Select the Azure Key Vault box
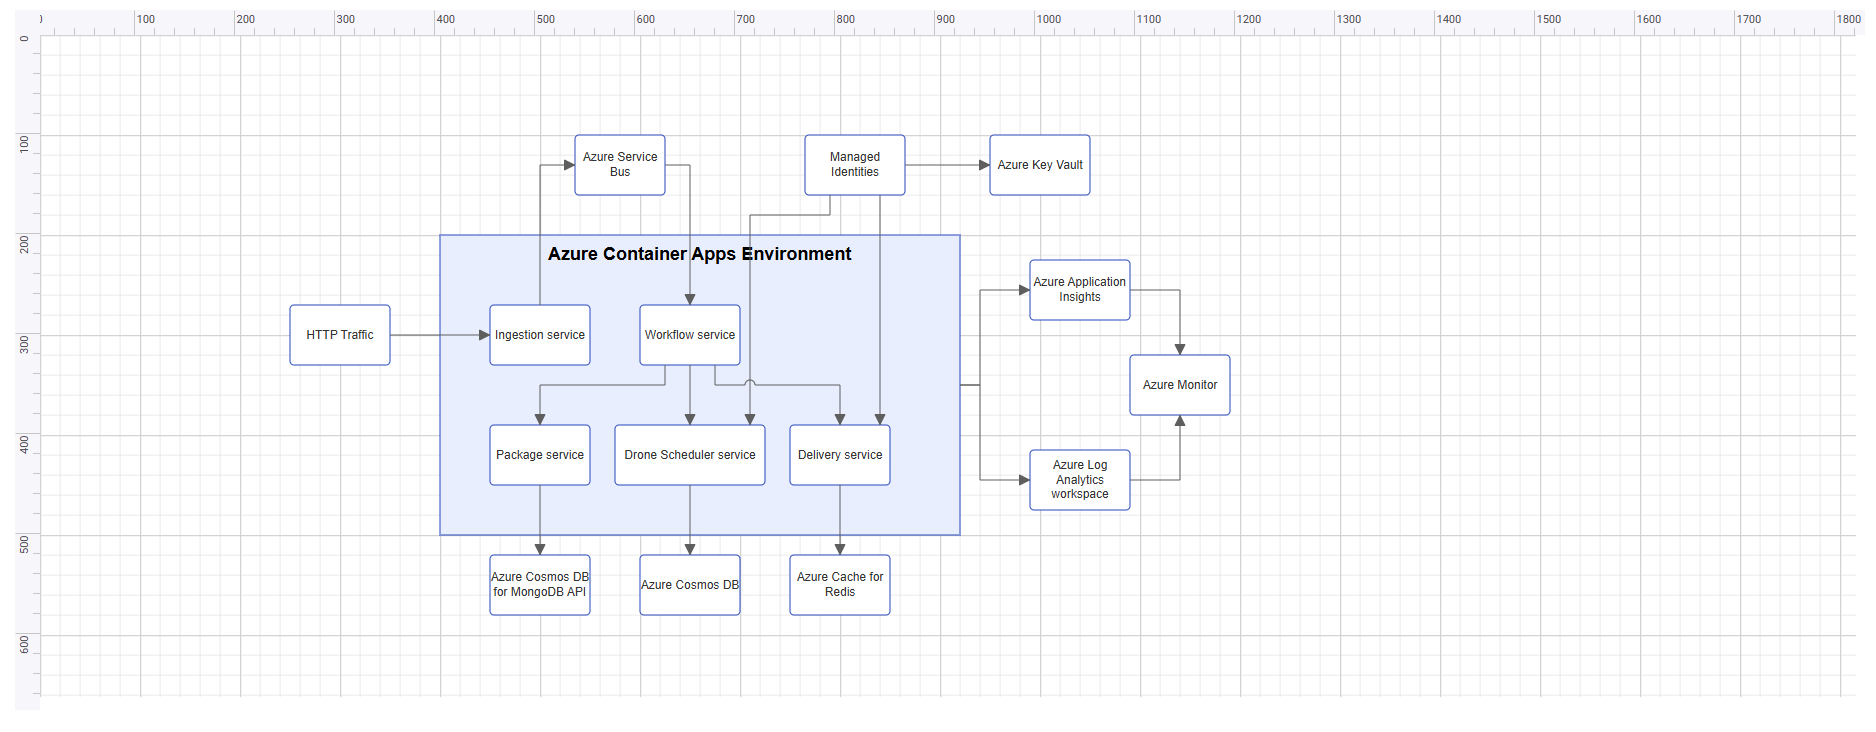This screenshot has height=732, width=1876. tap(1040, 165)
